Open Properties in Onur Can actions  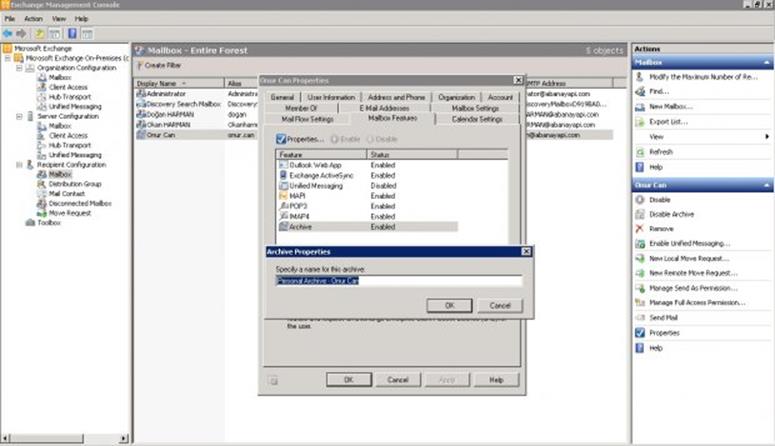(x=664, y=333)
